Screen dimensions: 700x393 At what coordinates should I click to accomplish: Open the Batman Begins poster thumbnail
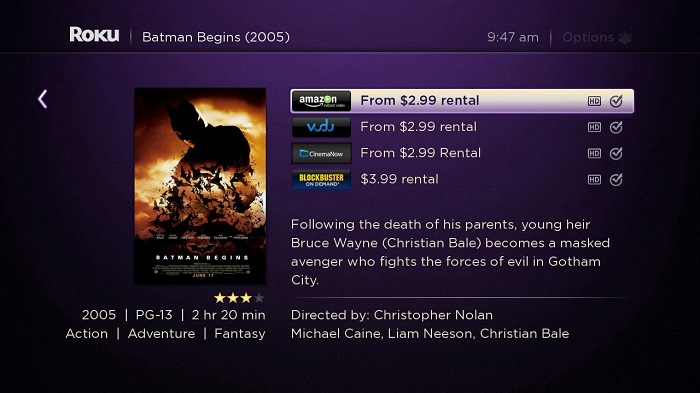tap(200, 186)
